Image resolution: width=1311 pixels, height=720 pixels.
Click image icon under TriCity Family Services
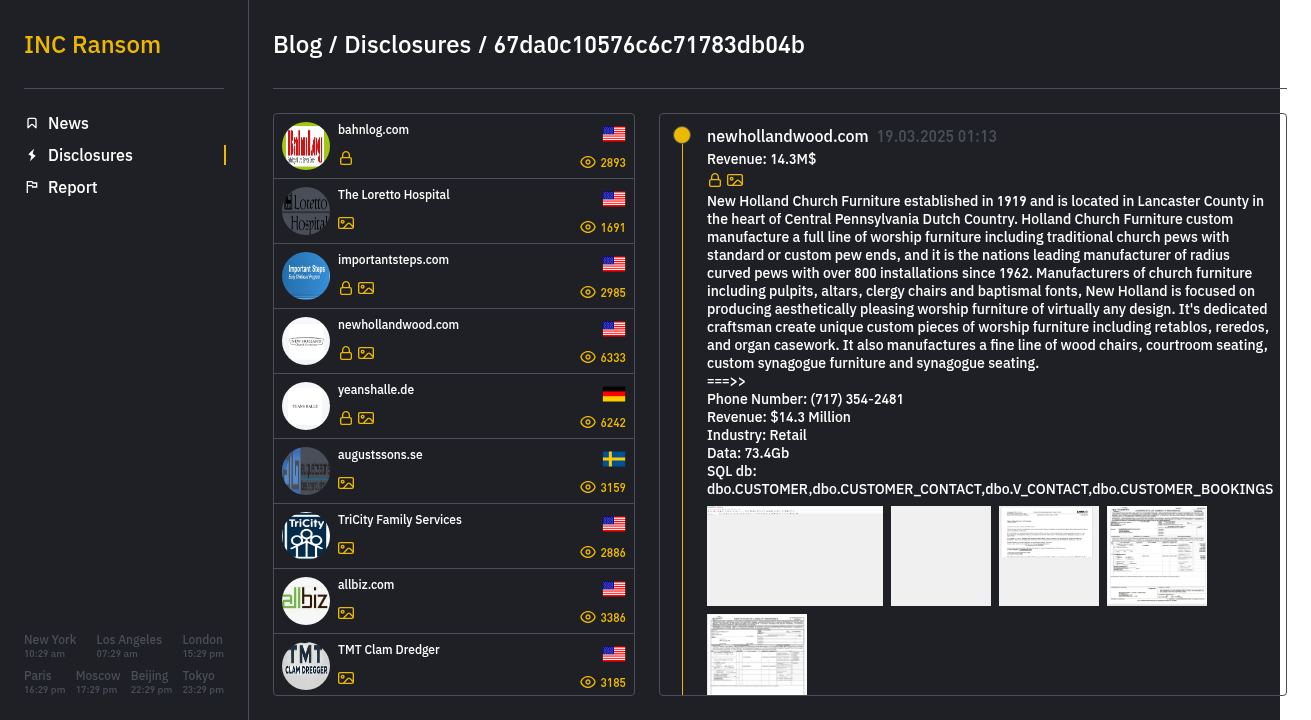pyautogui.click(x=346, y=548)
